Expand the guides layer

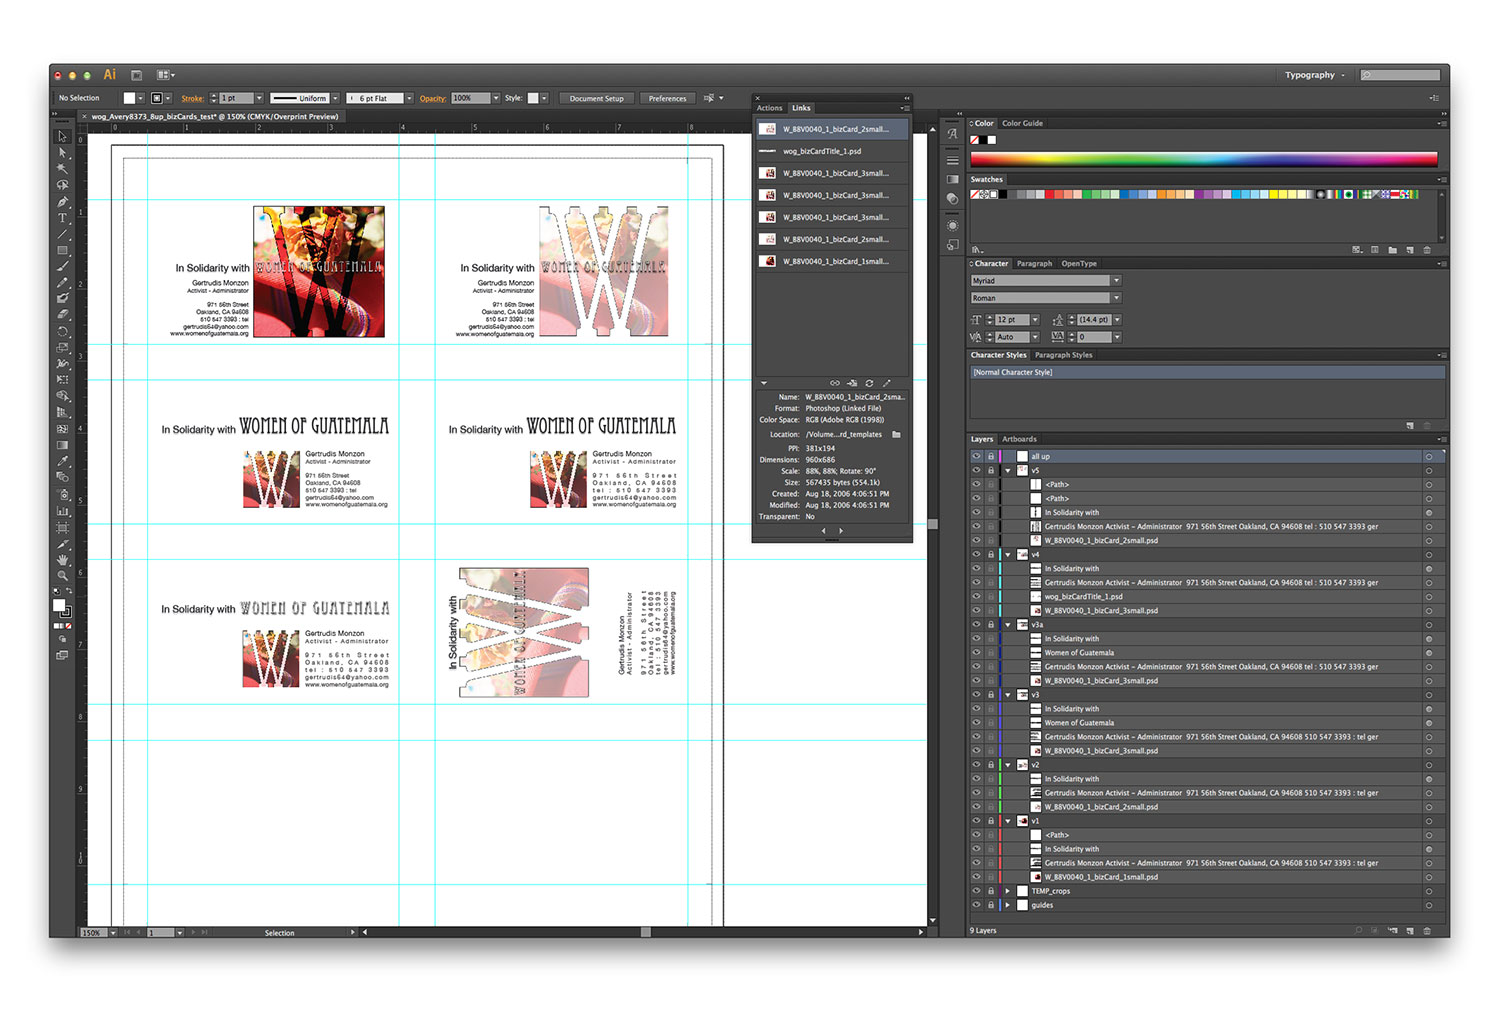[x=1008, y=905]
